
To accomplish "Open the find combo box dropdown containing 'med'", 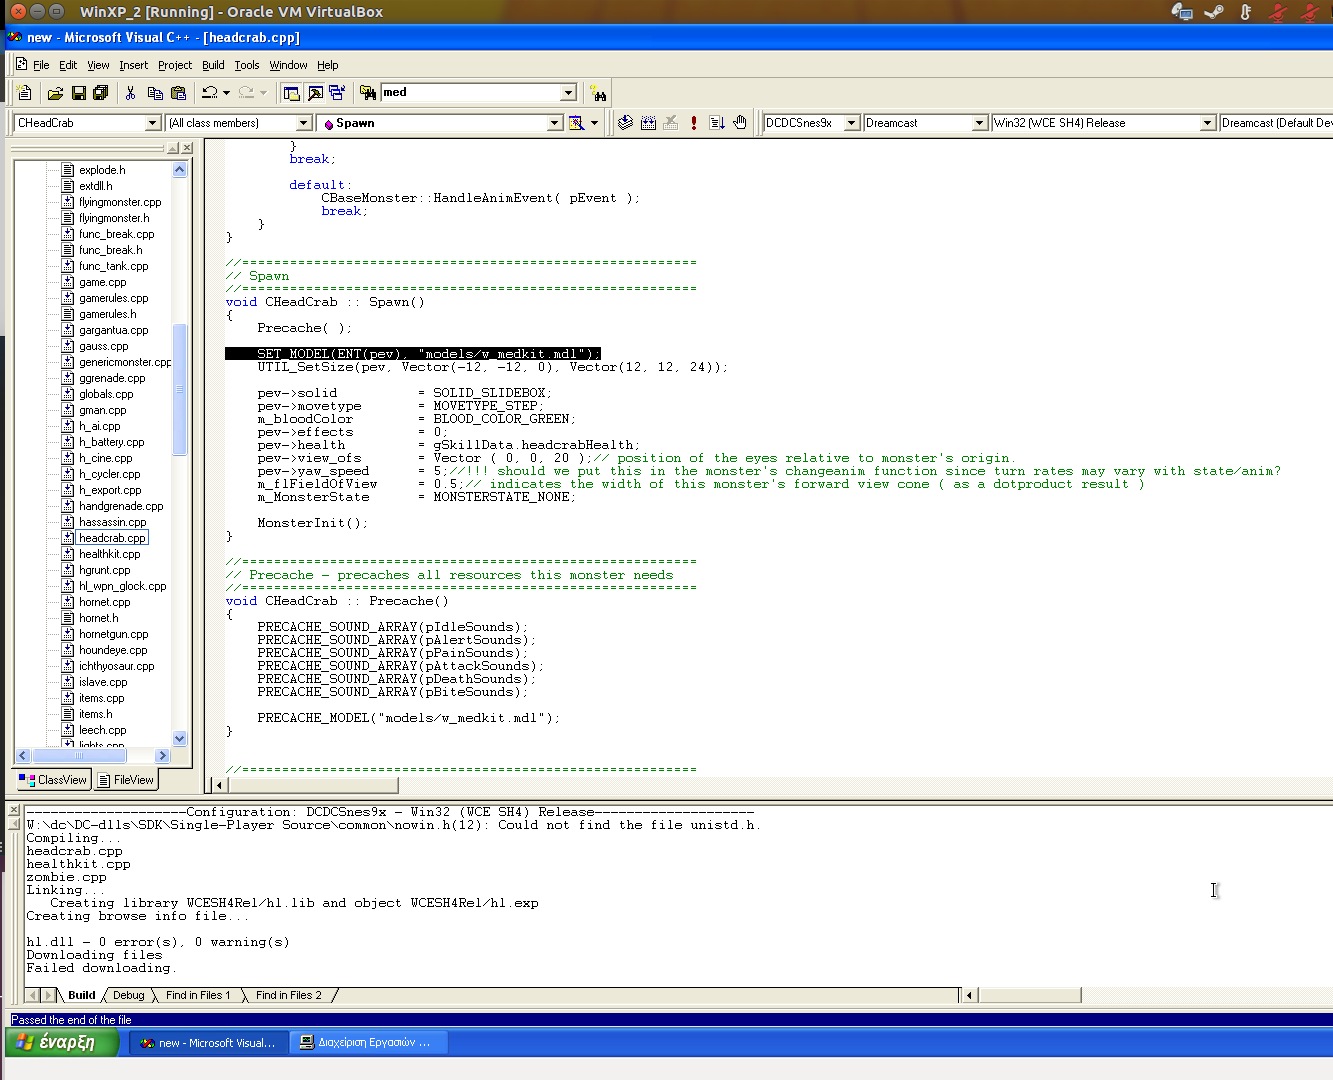I will [x=568, y=93].
